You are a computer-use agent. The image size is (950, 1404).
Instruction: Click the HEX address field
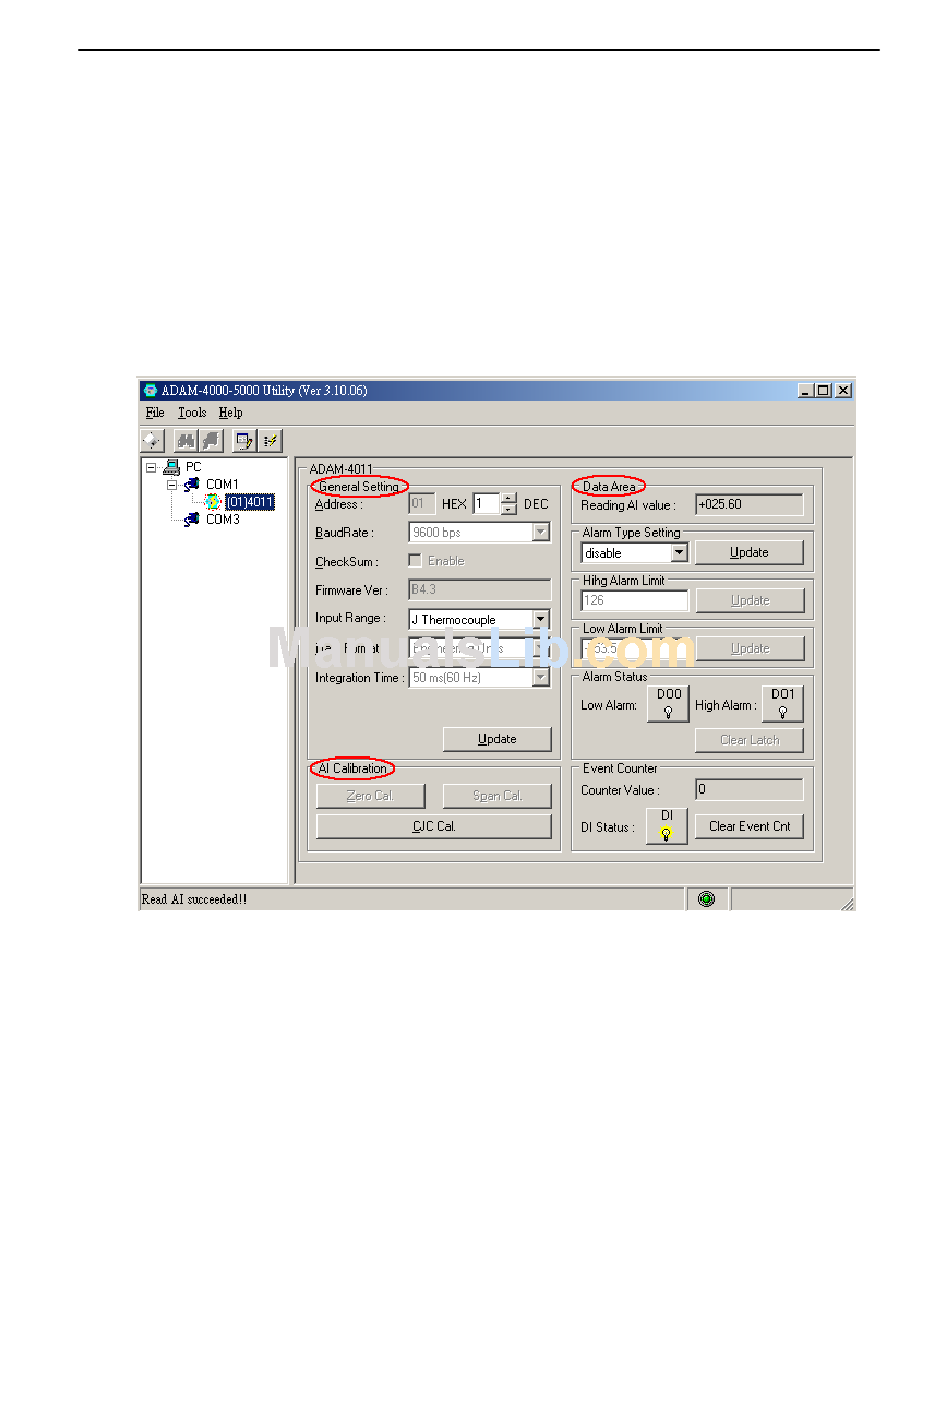coord(422,504)
